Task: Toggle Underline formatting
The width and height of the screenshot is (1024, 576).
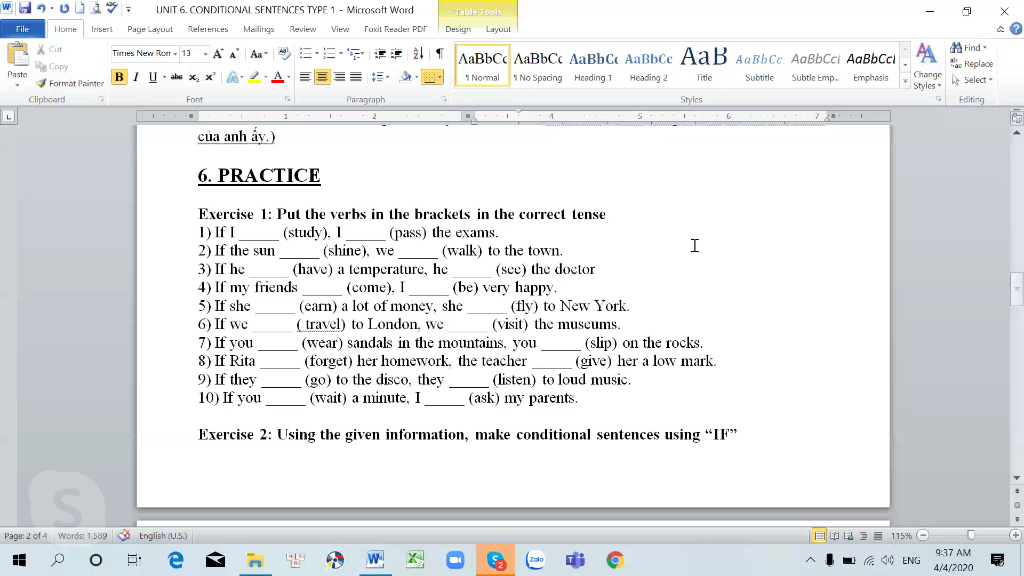Action: tap(153, 77)
